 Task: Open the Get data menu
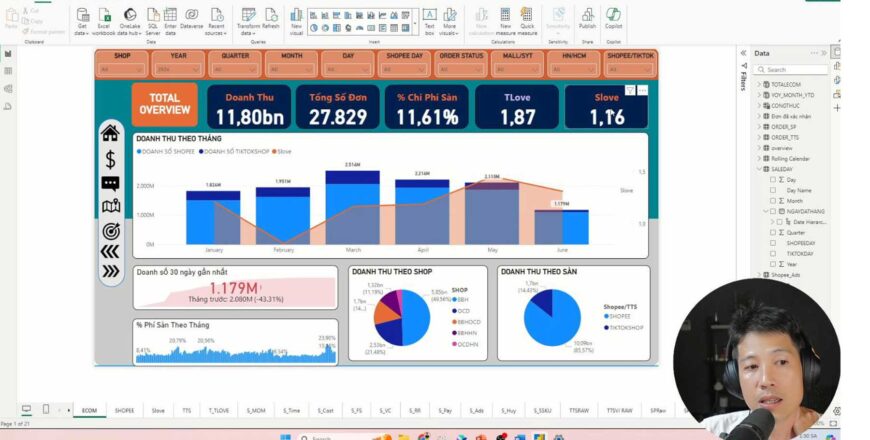(82, 22)
